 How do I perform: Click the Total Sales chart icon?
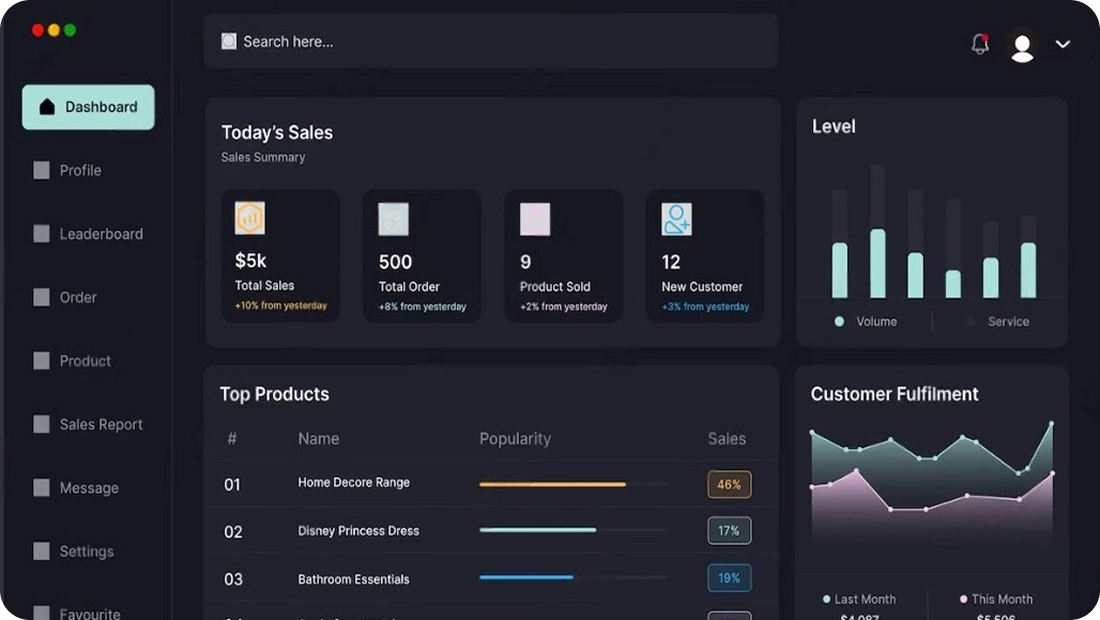click(249, 218)
